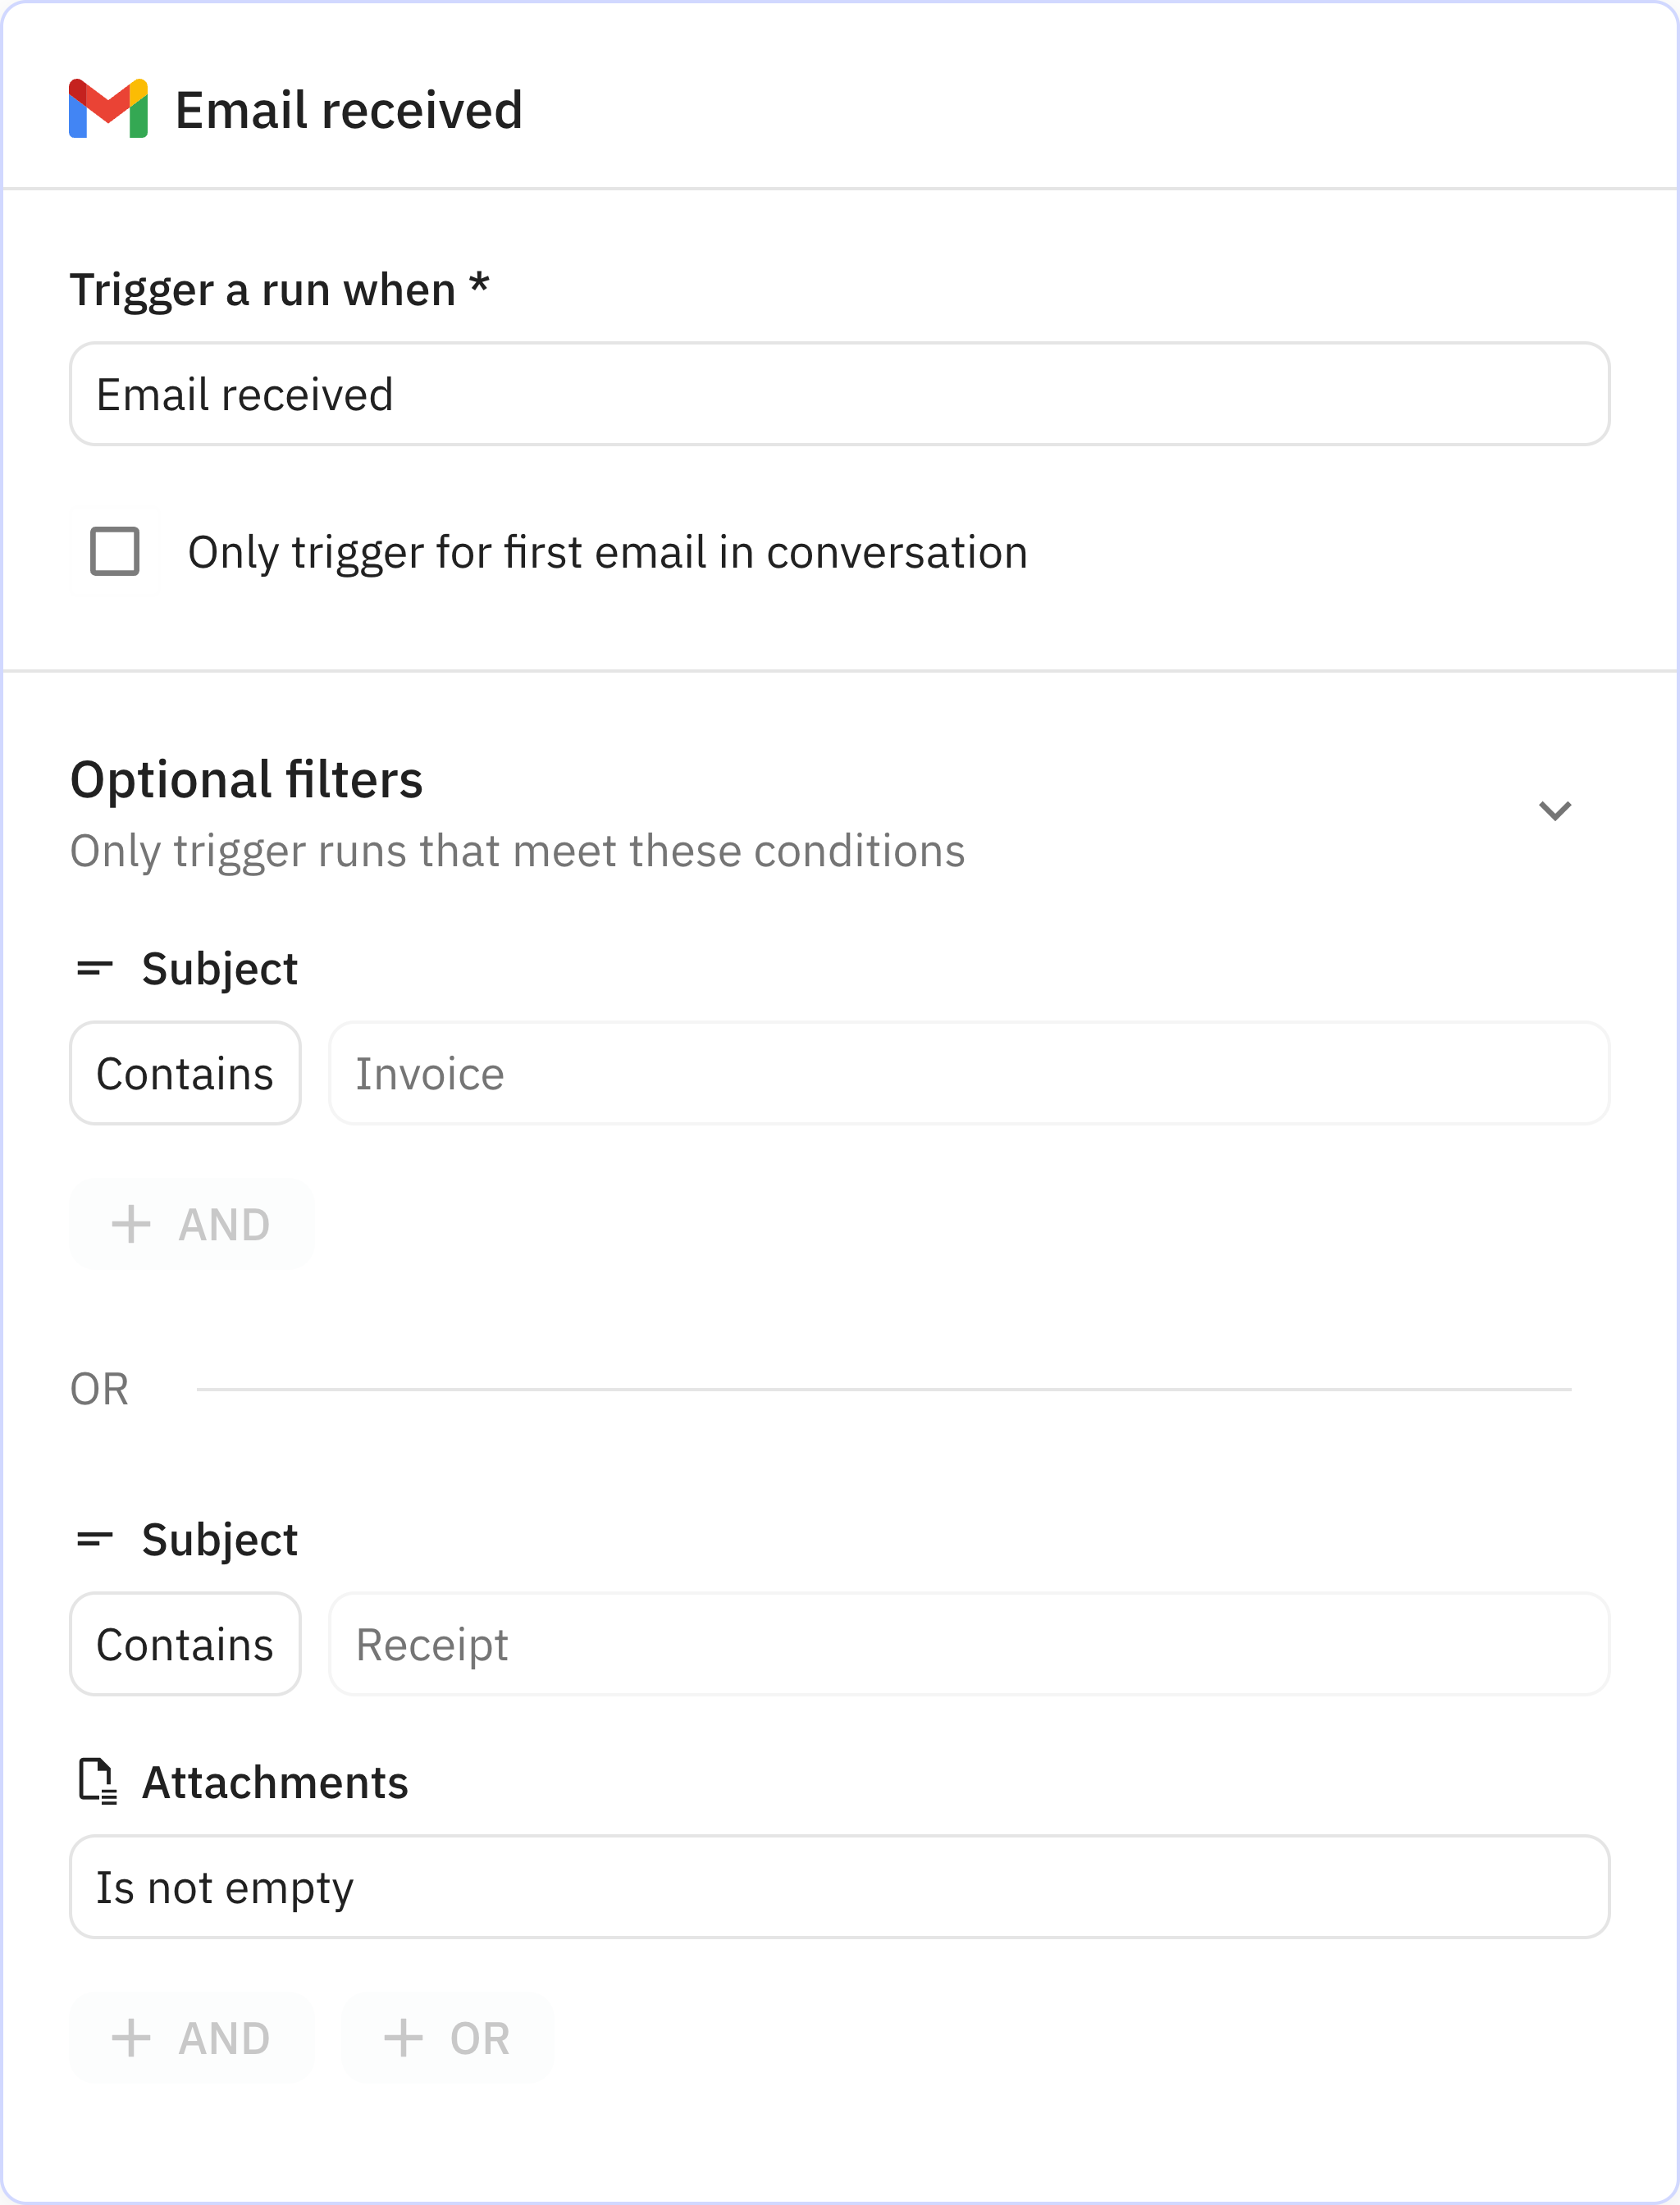Click the first Subject filter label
Viewport: 1680px width, 2205px height.
[219, 969]
